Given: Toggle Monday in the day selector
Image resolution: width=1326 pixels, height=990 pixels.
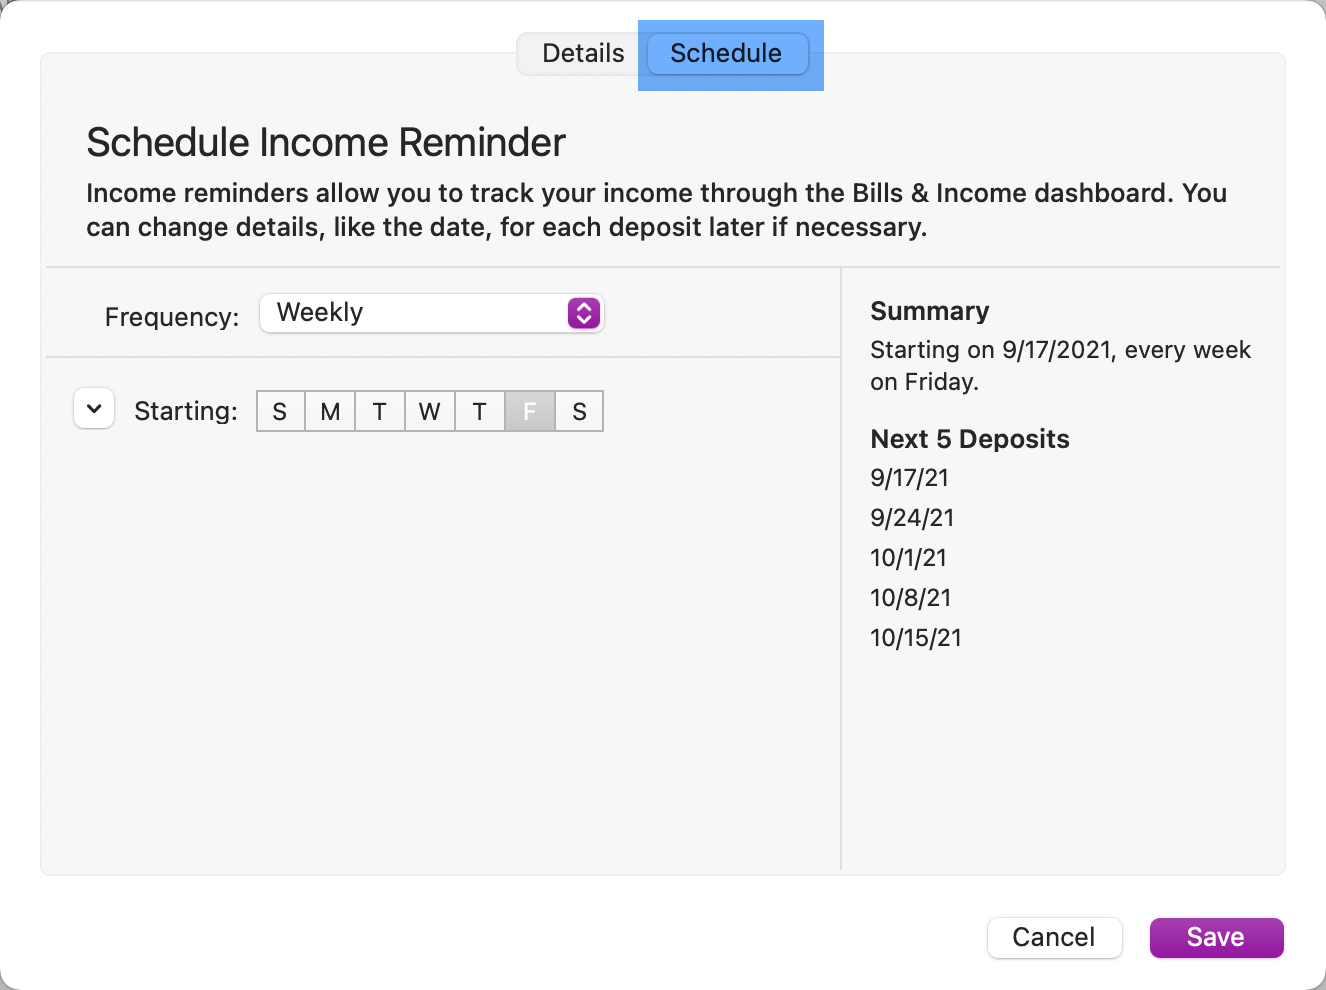Looking at the screenshot, I should pos(330,412).
